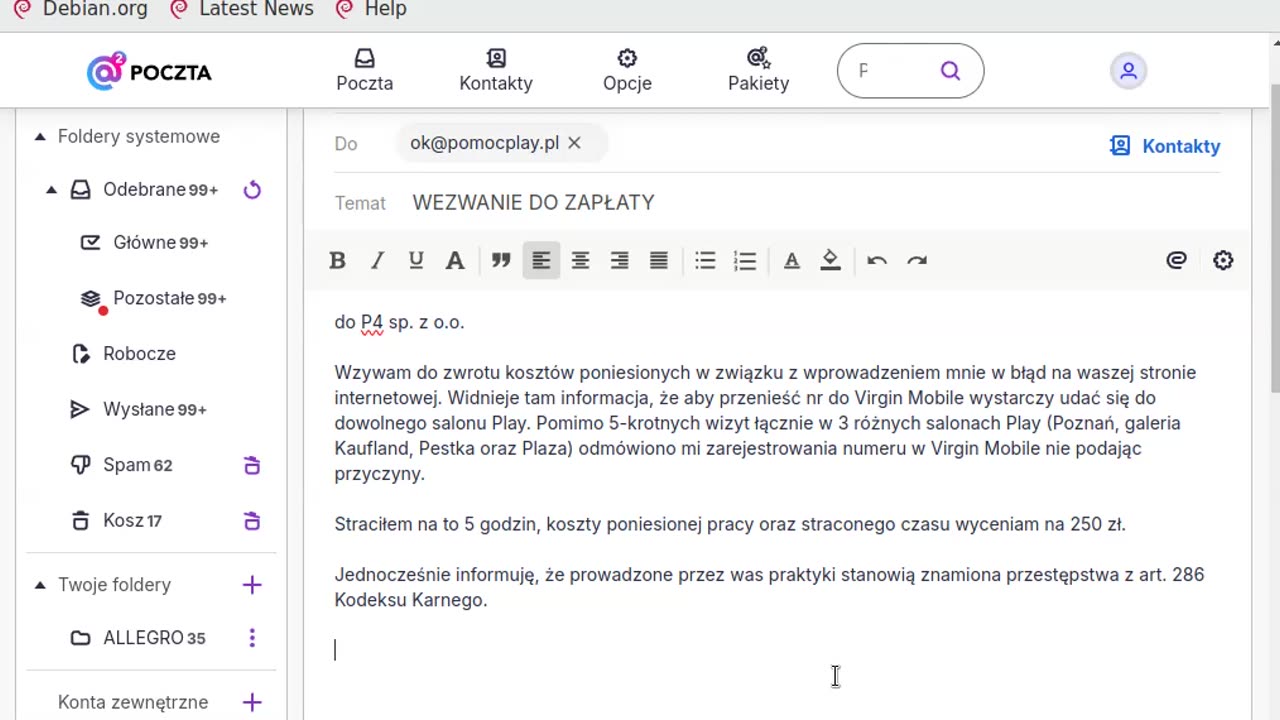Collapse Twoje foldery section
Viewport: 1280px width, 720px height.
tap(40, 585)
